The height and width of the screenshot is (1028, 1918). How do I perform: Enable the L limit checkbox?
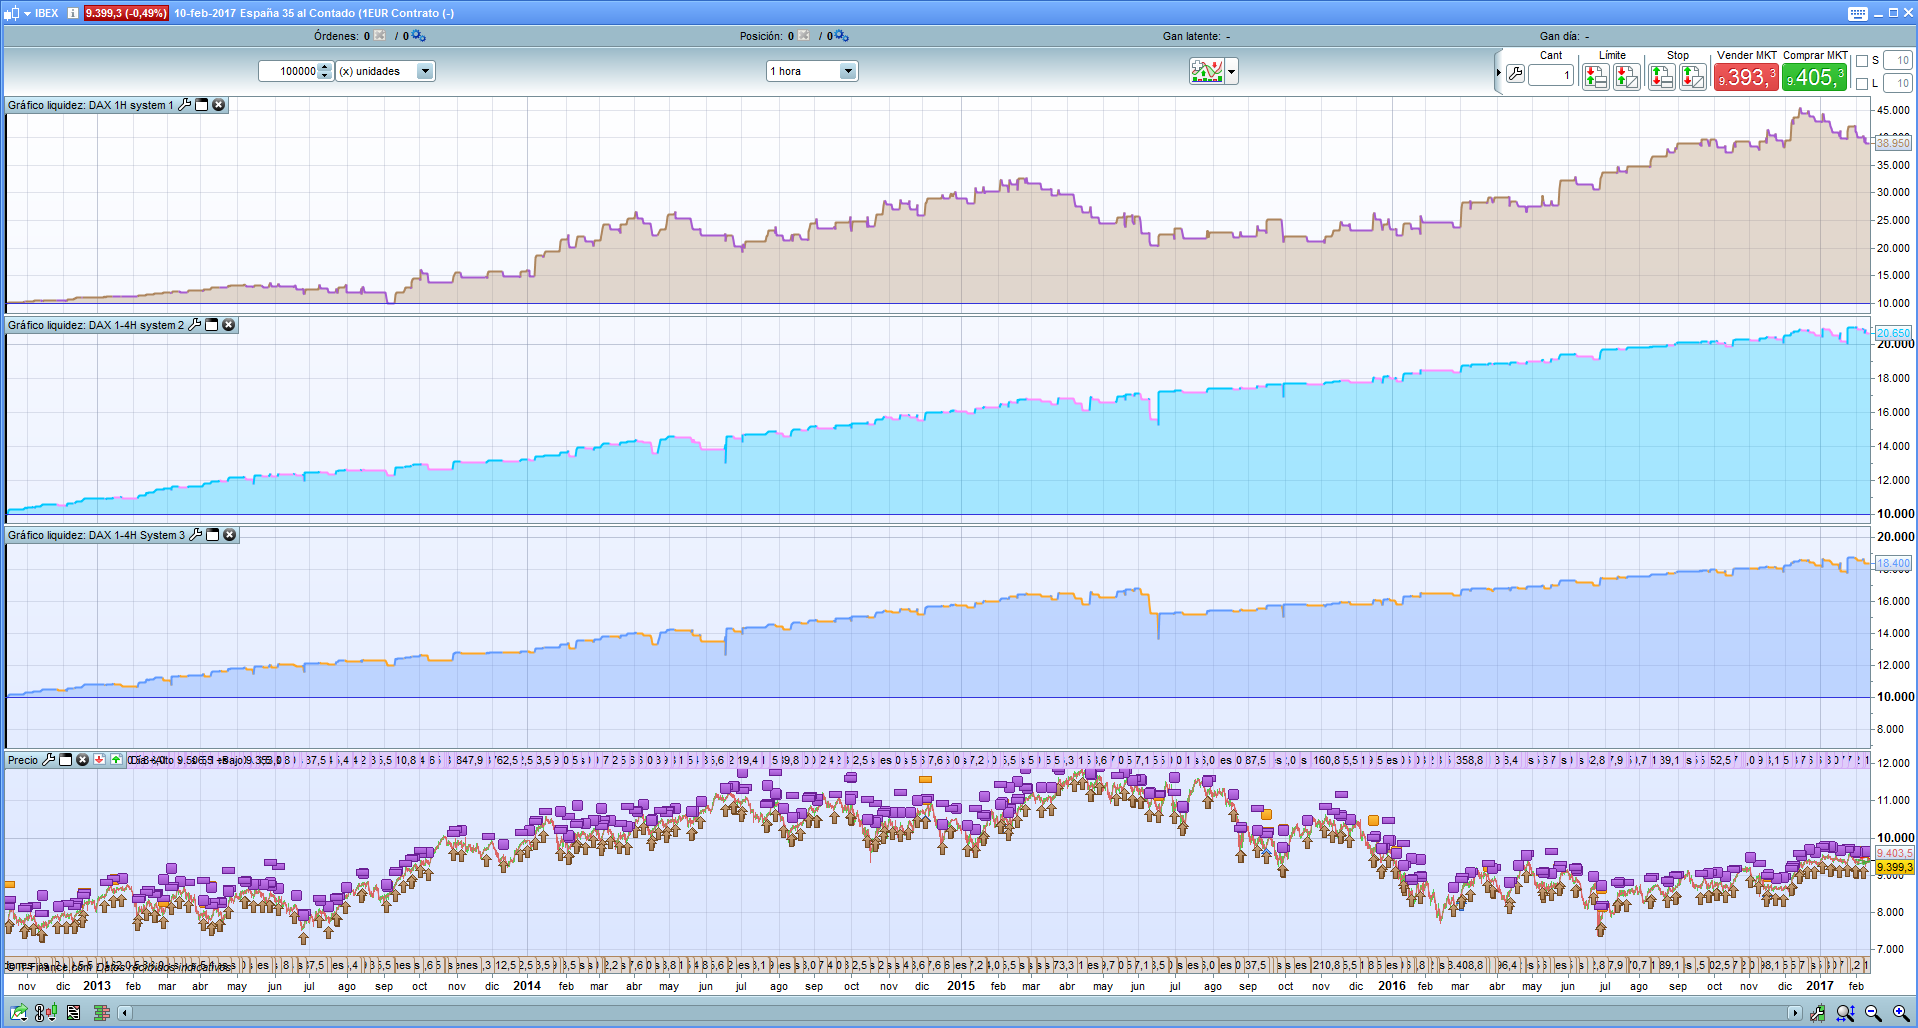(1862, 84)
